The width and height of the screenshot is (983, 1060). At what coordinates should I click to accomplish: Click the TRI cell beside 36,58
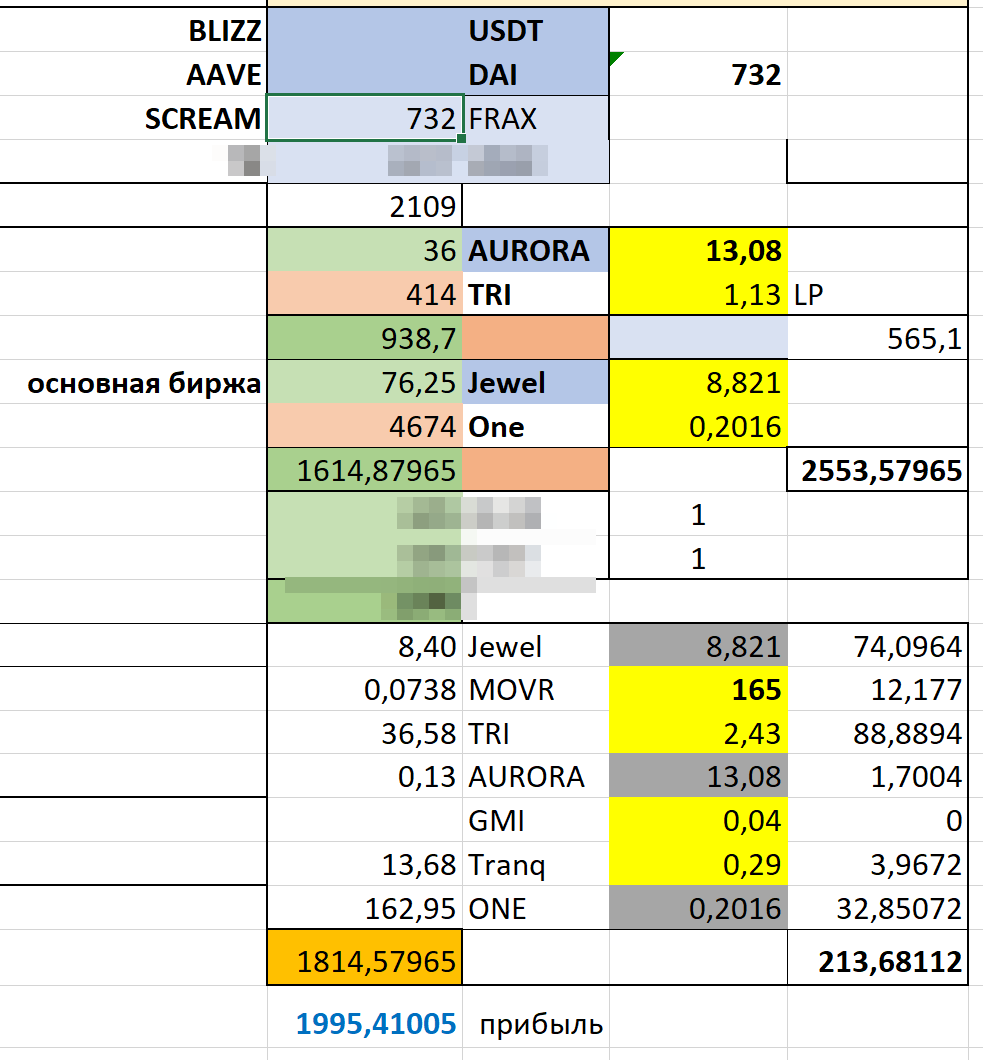(535, 733)
